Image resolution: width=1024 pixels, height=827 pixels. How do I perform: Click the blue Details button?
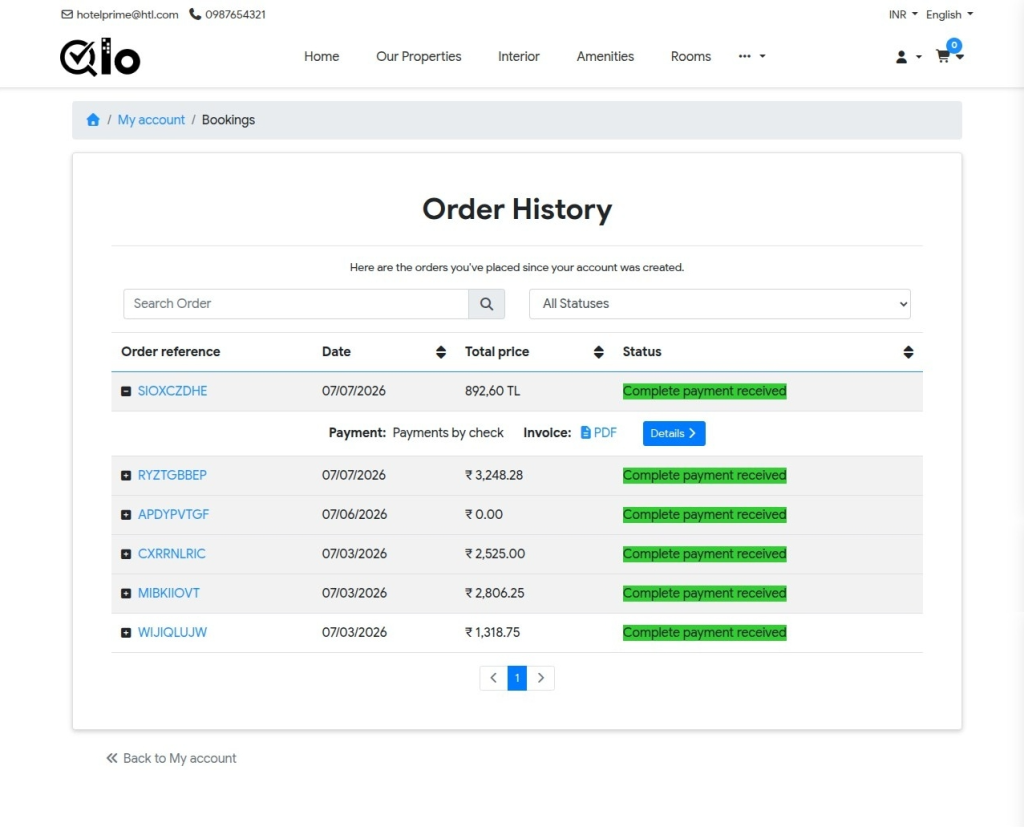(674, 433)
